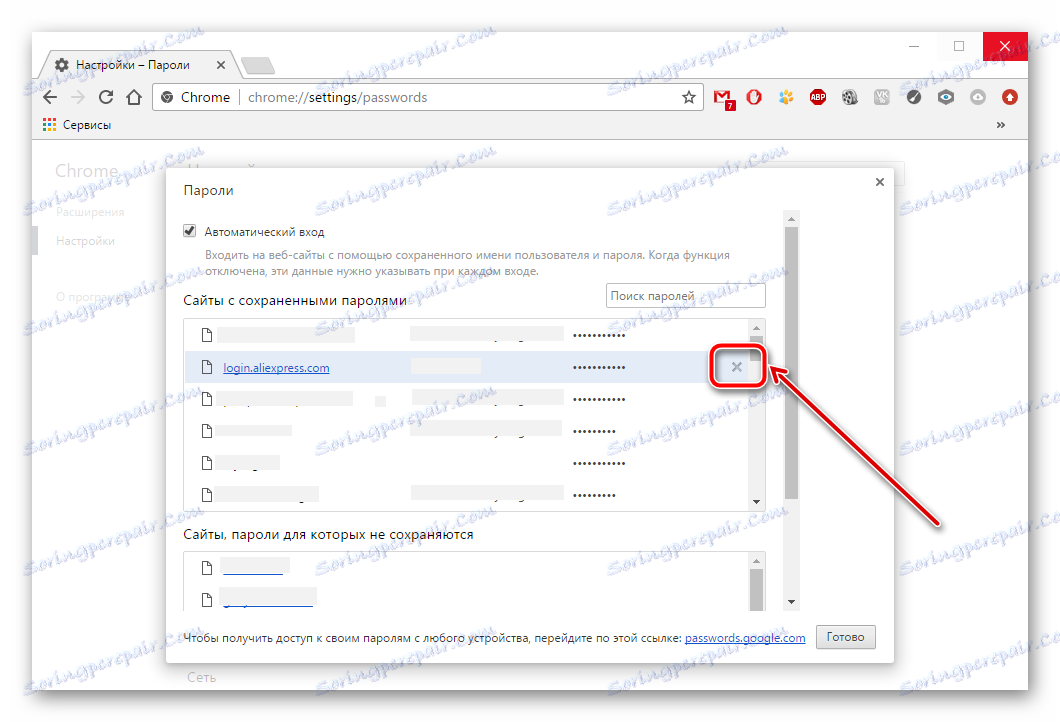Click the Готово button

pos(845,637)
